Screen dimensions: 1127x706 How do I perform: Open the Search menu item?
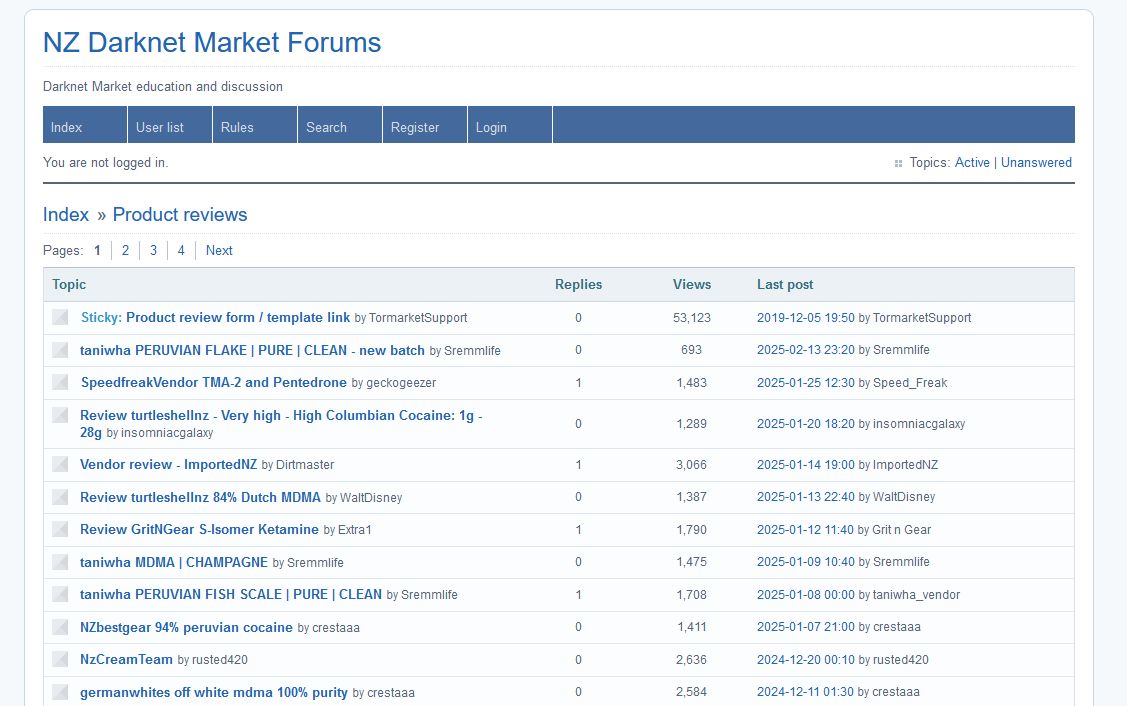339,125
